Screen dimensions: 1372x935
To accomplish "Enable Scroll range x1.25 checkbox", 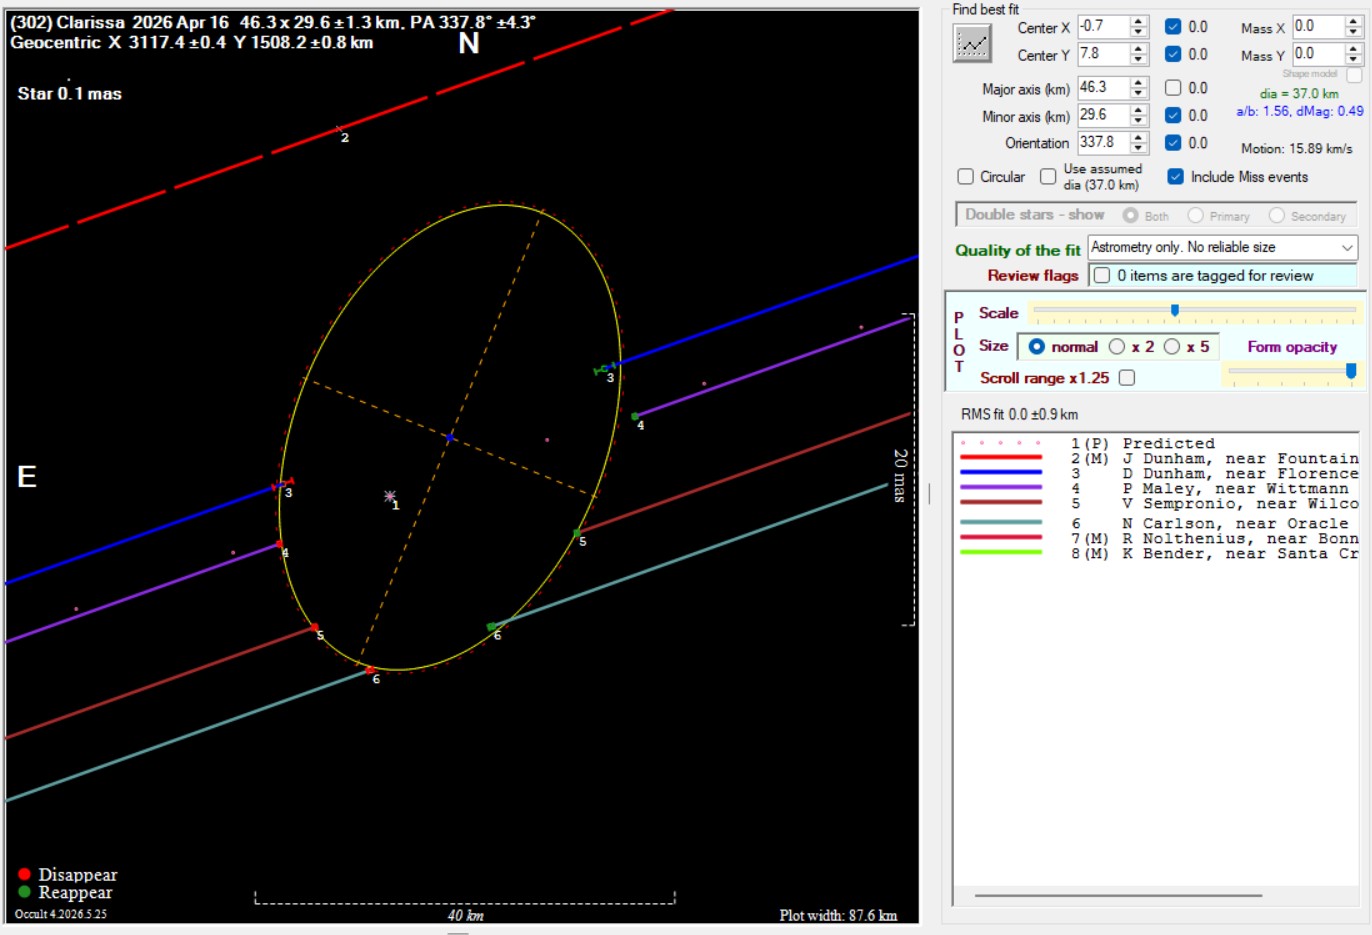I will click(x=1127, y=378).
